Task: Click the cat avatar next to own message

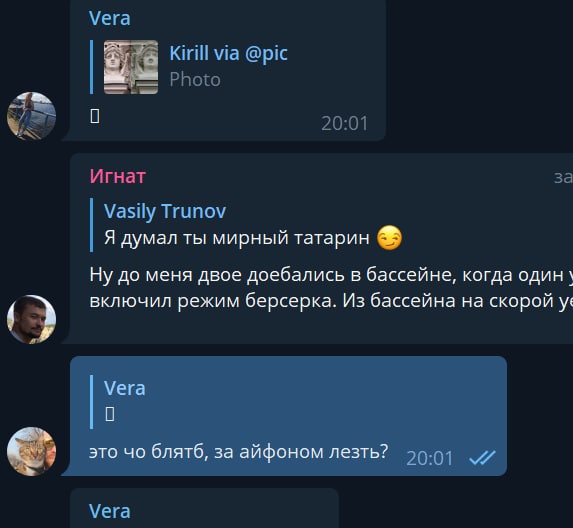Action: [31, 451]
